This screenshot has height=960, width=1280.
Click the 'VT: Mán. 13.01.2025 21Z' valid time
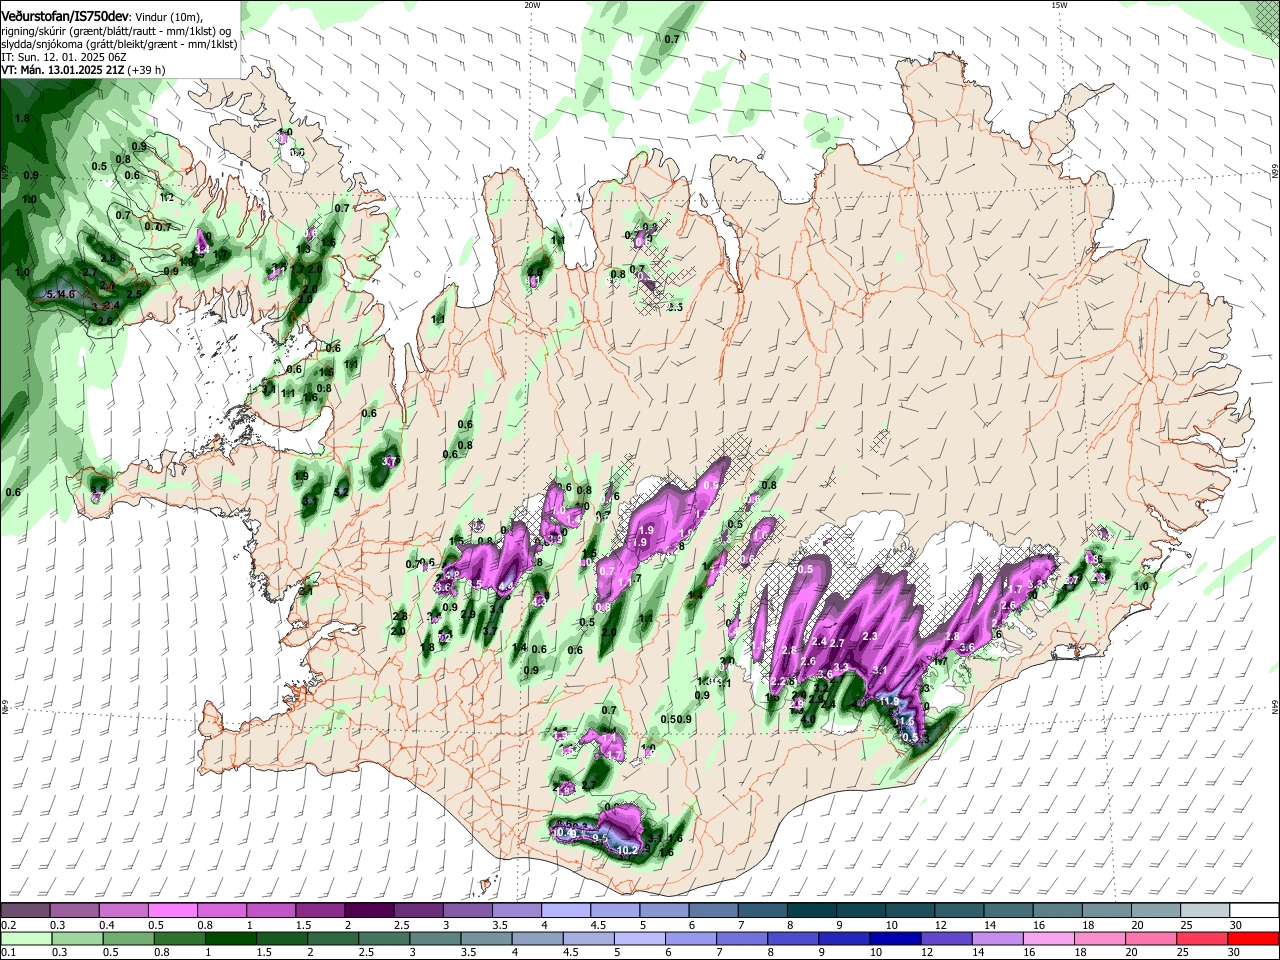[x=61, y=70]
